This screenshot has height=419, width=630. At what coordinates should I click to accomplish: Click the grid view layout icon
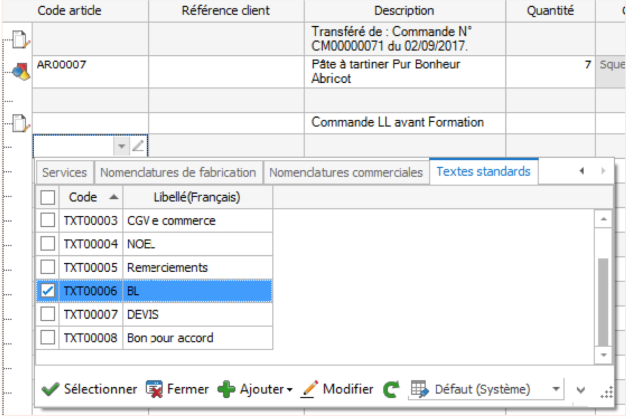point(420,389)
